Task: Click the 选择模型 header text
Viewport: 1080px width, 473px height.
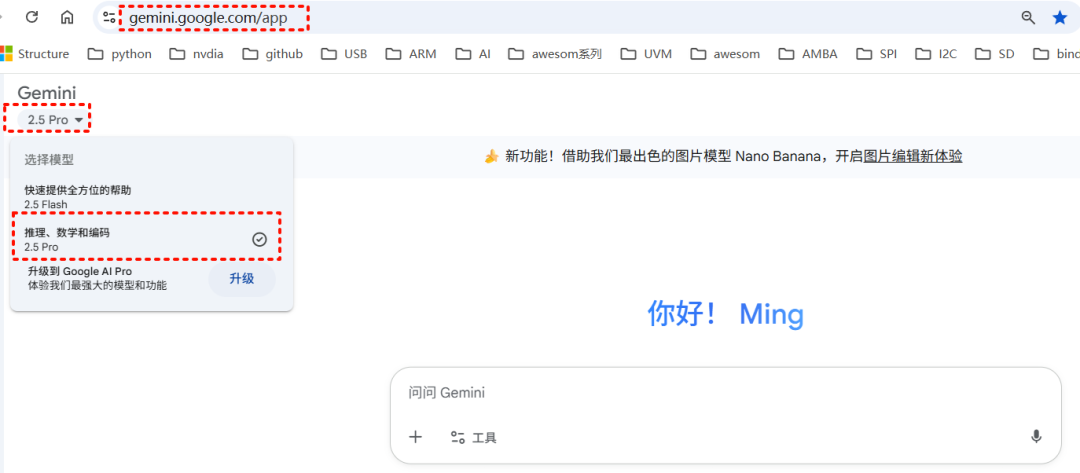Action: 50,160
